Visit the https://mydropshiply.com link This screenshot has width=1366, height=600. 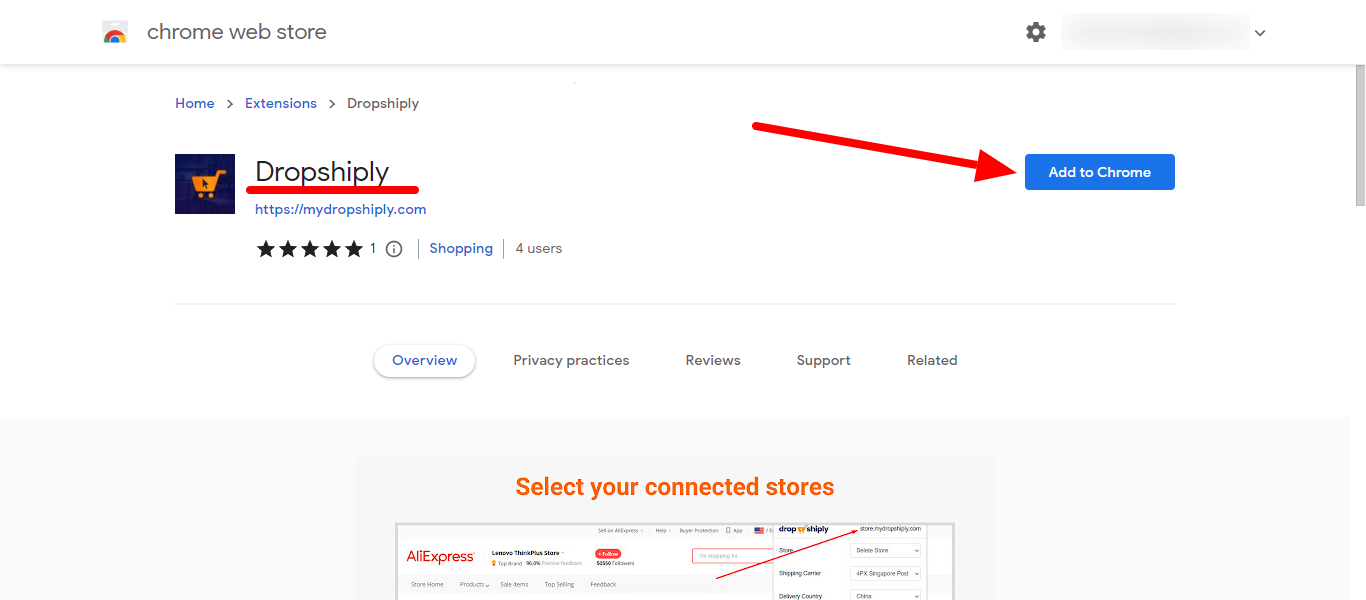coord(341,210)
